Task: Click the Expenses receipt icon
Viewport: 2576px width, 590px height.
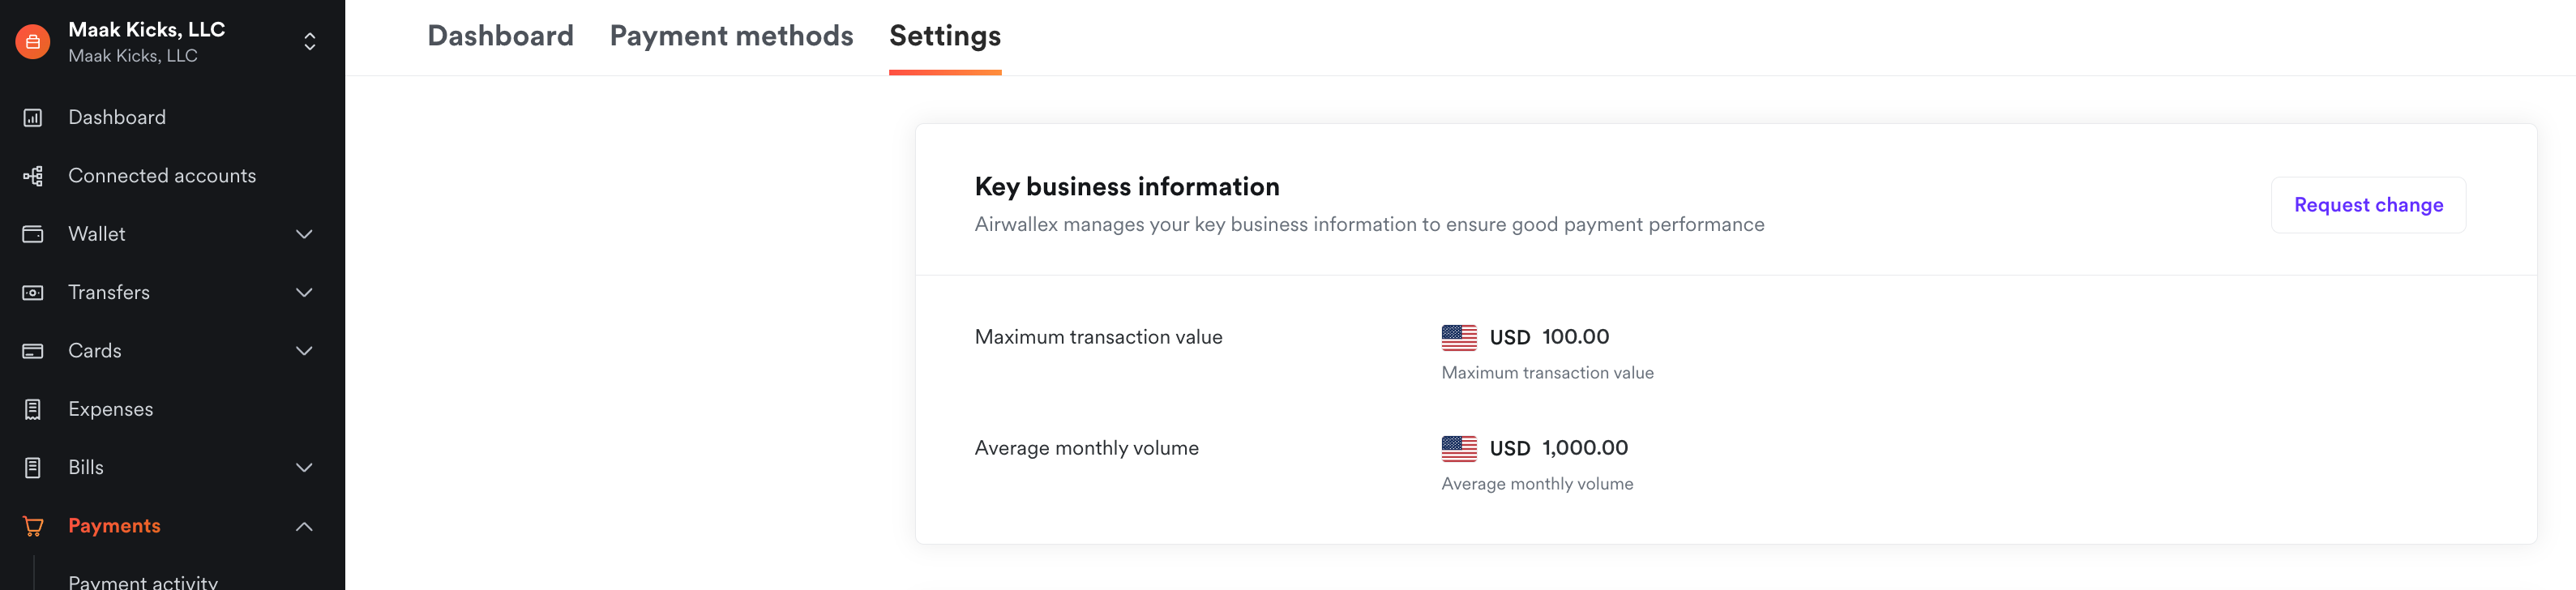Action: [x=33, y=409]
